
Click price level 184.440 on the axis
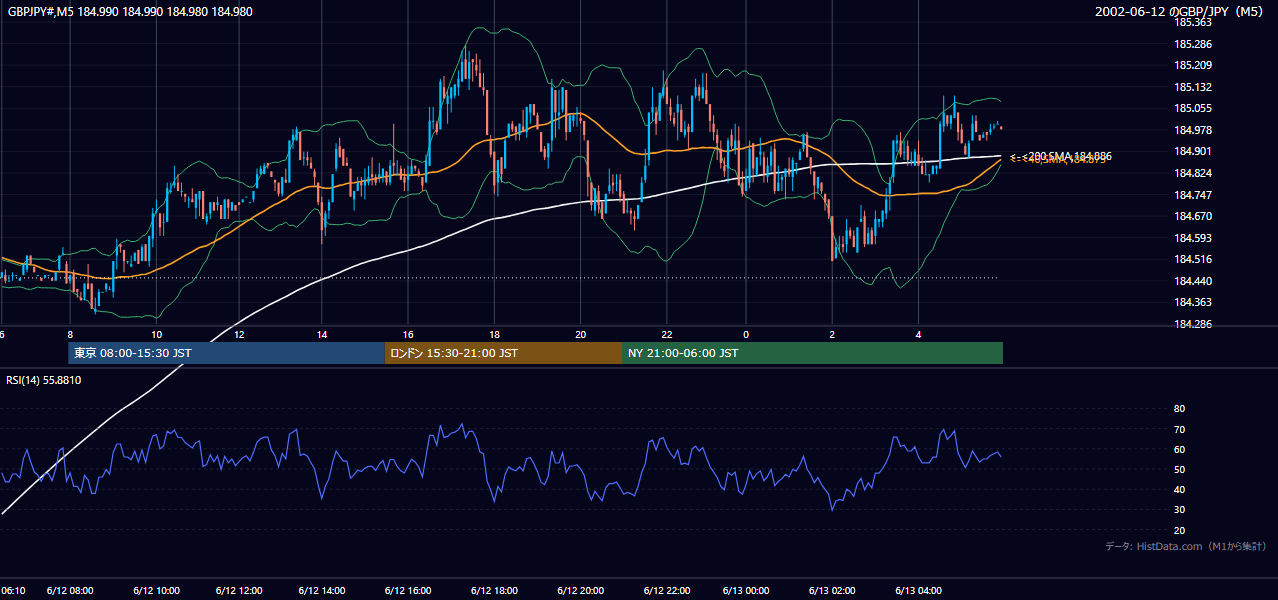tap(1193, 281)
